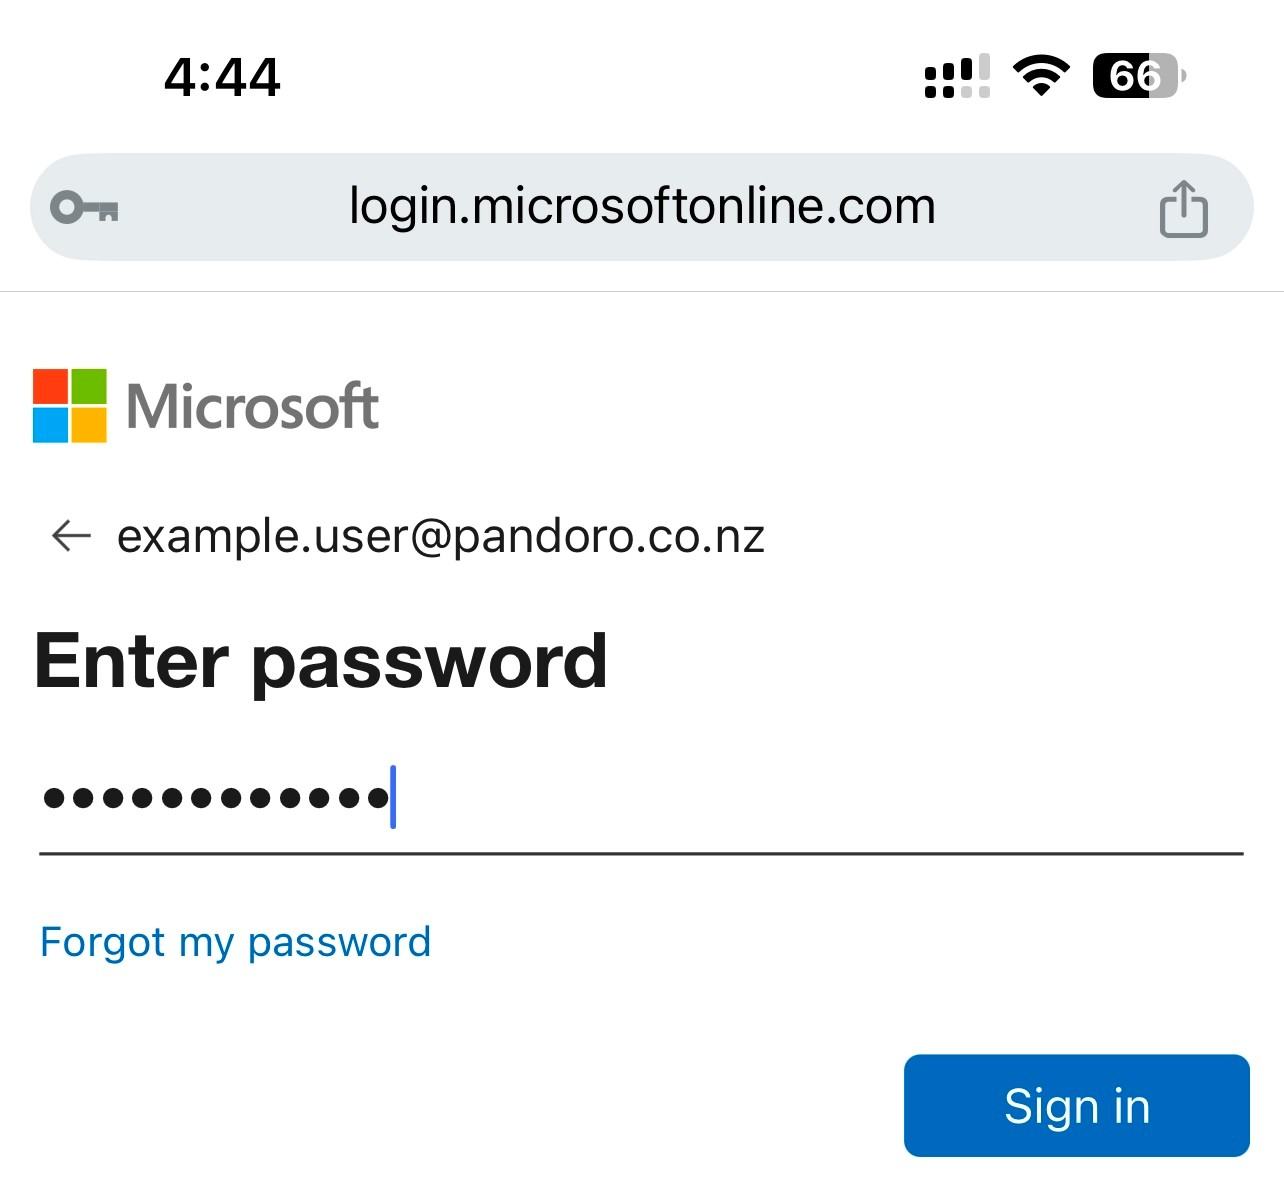This screenshot has height=1185, width=1284.
Task: Go back using the left arrow
Action: [x=71, y=536]
